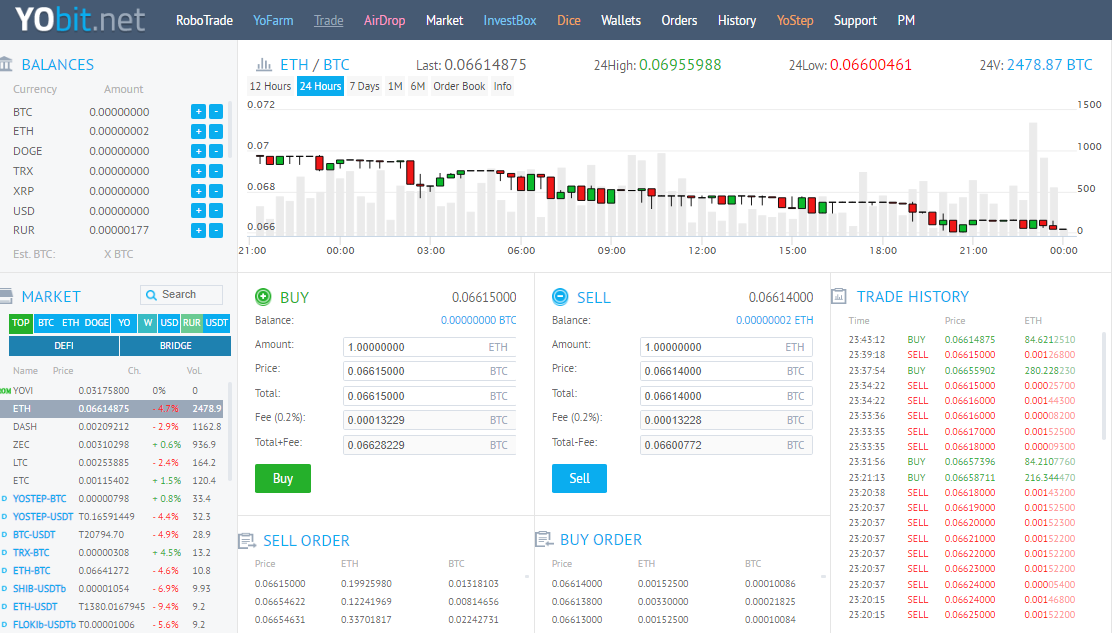Select the 6M chart range
Viewport: 1112px width, 633px height.
(x=418, y=86)
